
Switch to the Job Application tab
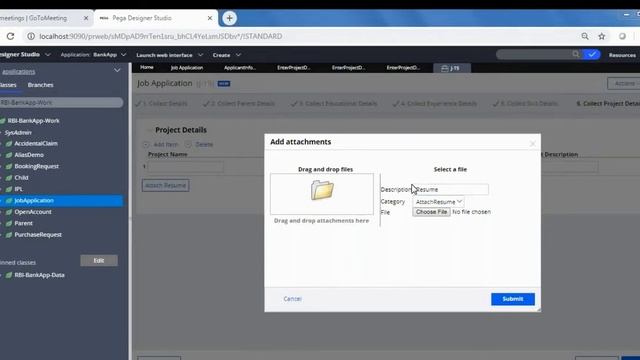pos(187,68)
